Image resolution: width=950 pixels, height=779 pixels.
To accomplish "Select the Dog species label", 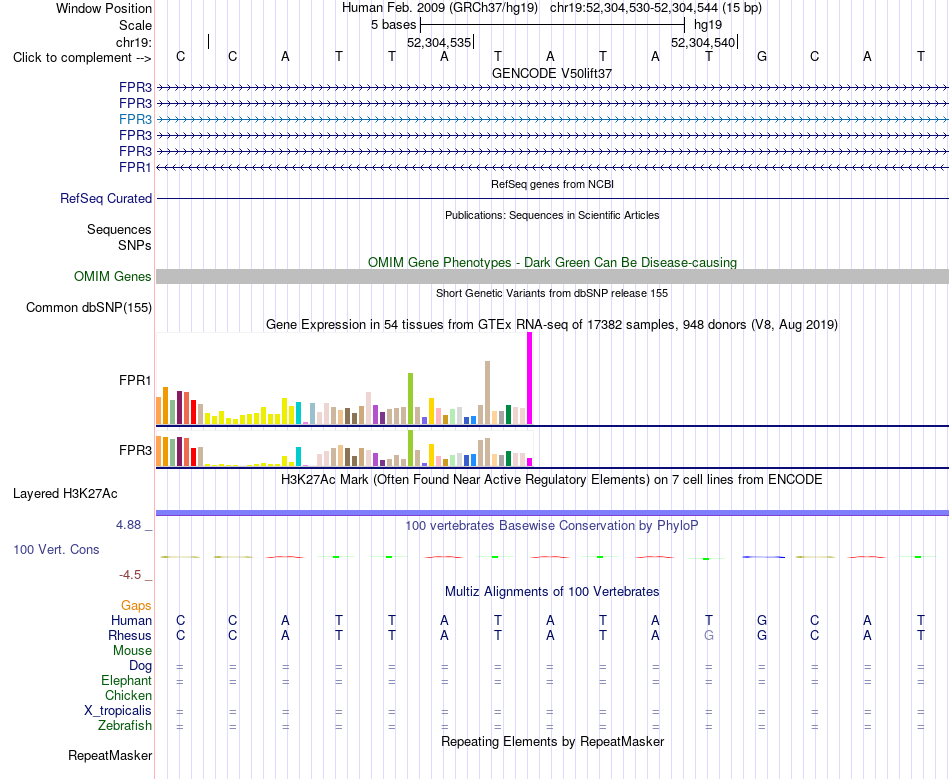I will coord(140,666).
